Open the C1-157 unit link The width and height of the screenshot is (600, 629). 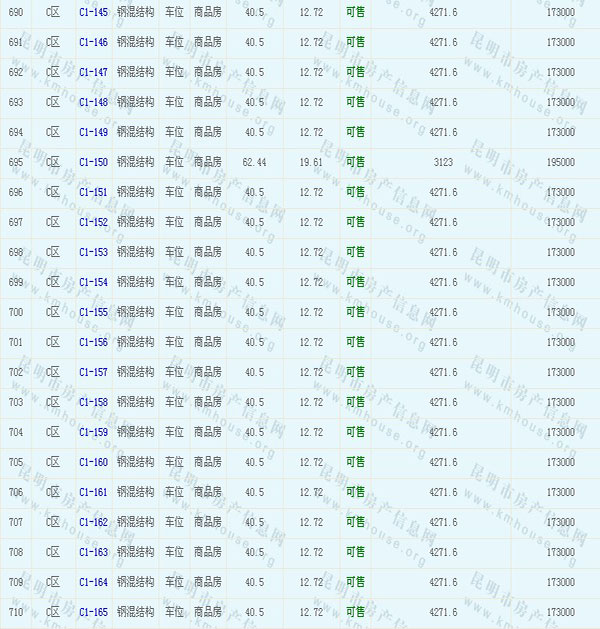pos(93,373)
